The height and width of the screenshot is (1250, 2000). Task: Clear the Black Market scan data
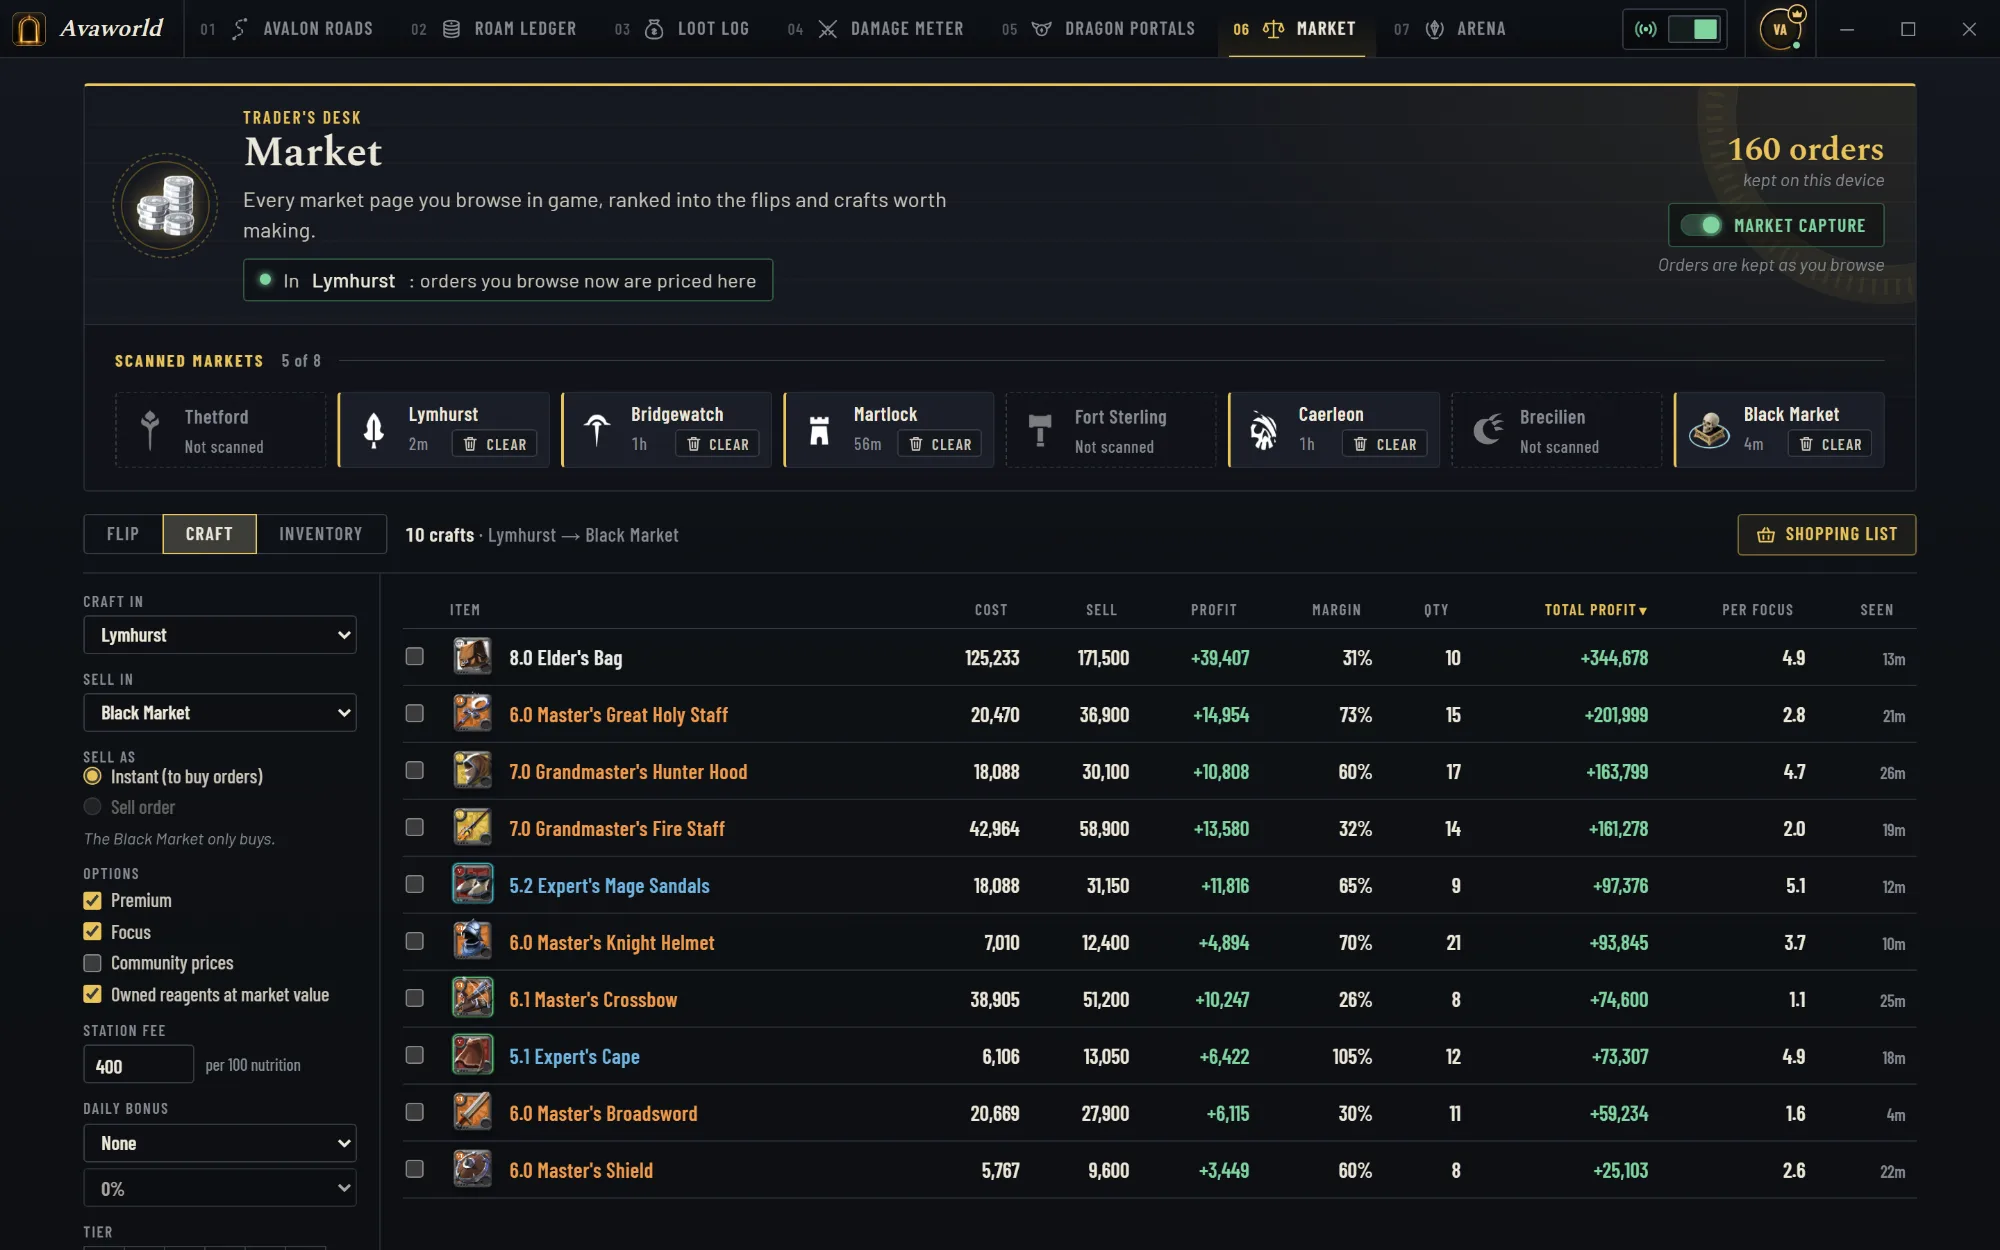pos(1831,444)
